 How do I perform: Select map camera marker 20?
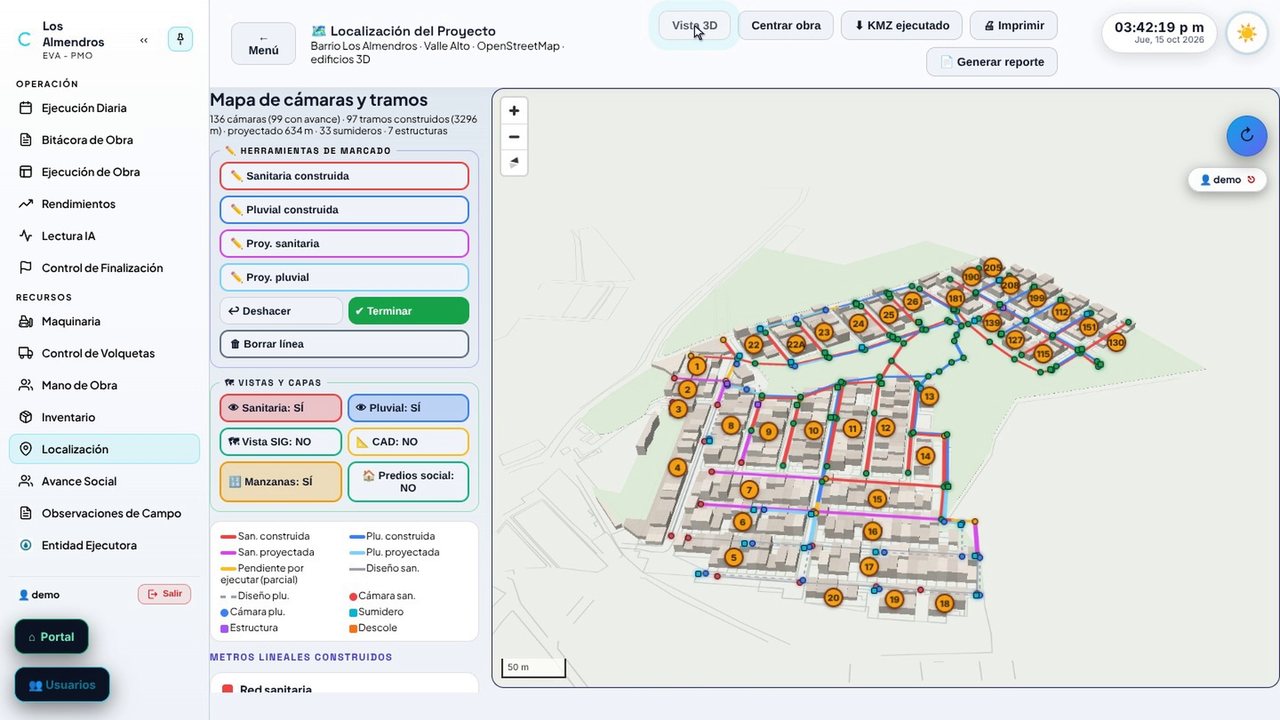833,598
